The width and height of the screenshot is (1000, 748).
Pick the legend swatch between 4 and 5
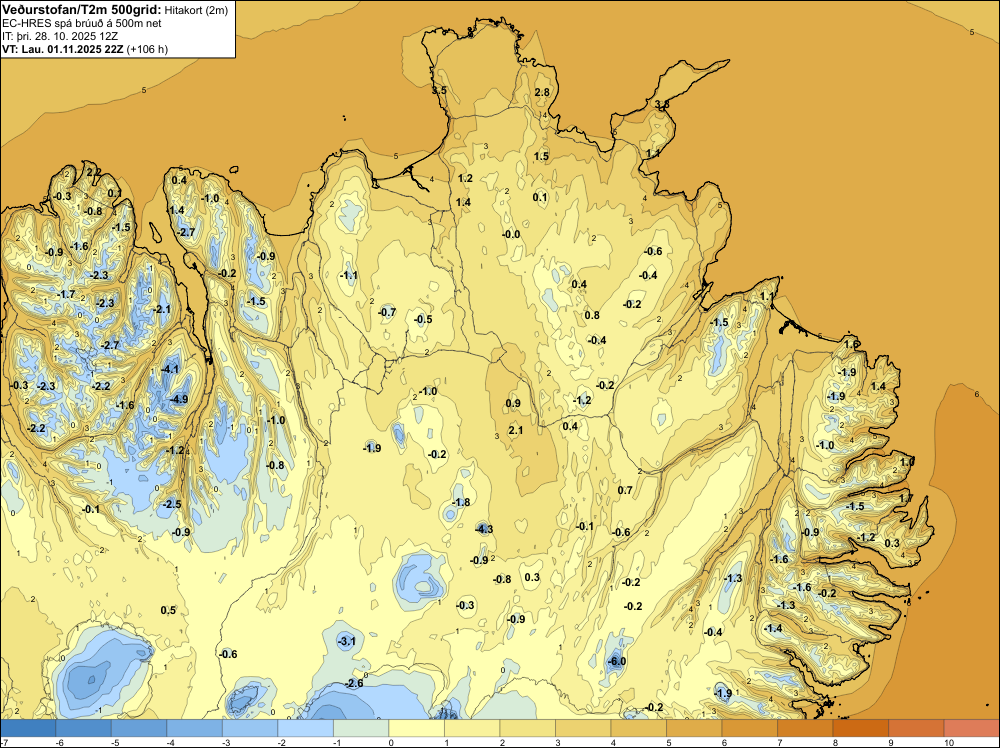(638, 727)
